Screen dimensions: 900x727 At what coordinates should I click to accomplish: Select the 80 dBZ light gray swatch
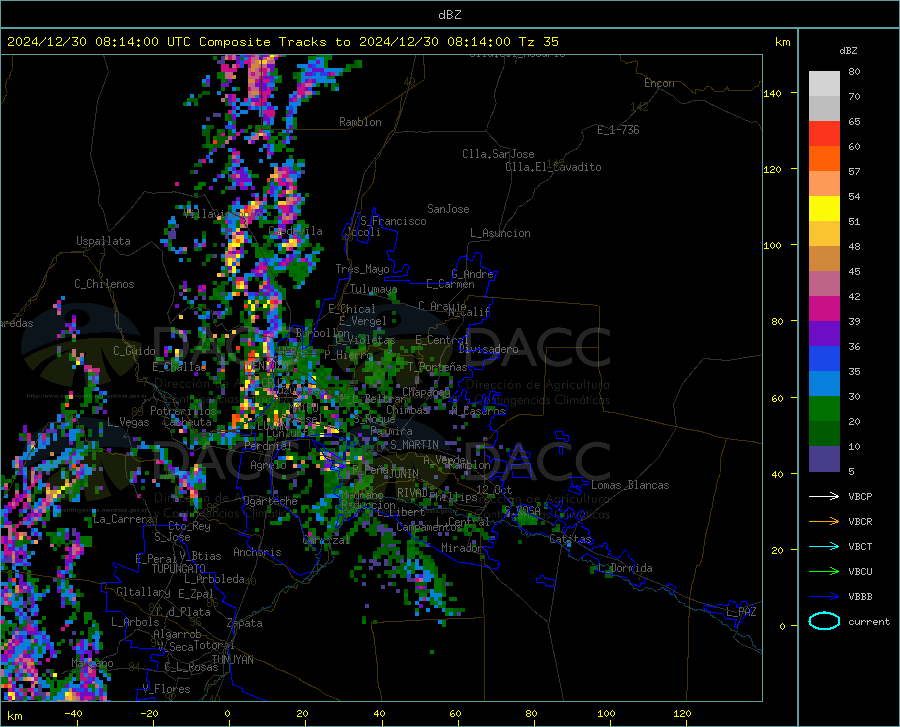click(824, 84)
